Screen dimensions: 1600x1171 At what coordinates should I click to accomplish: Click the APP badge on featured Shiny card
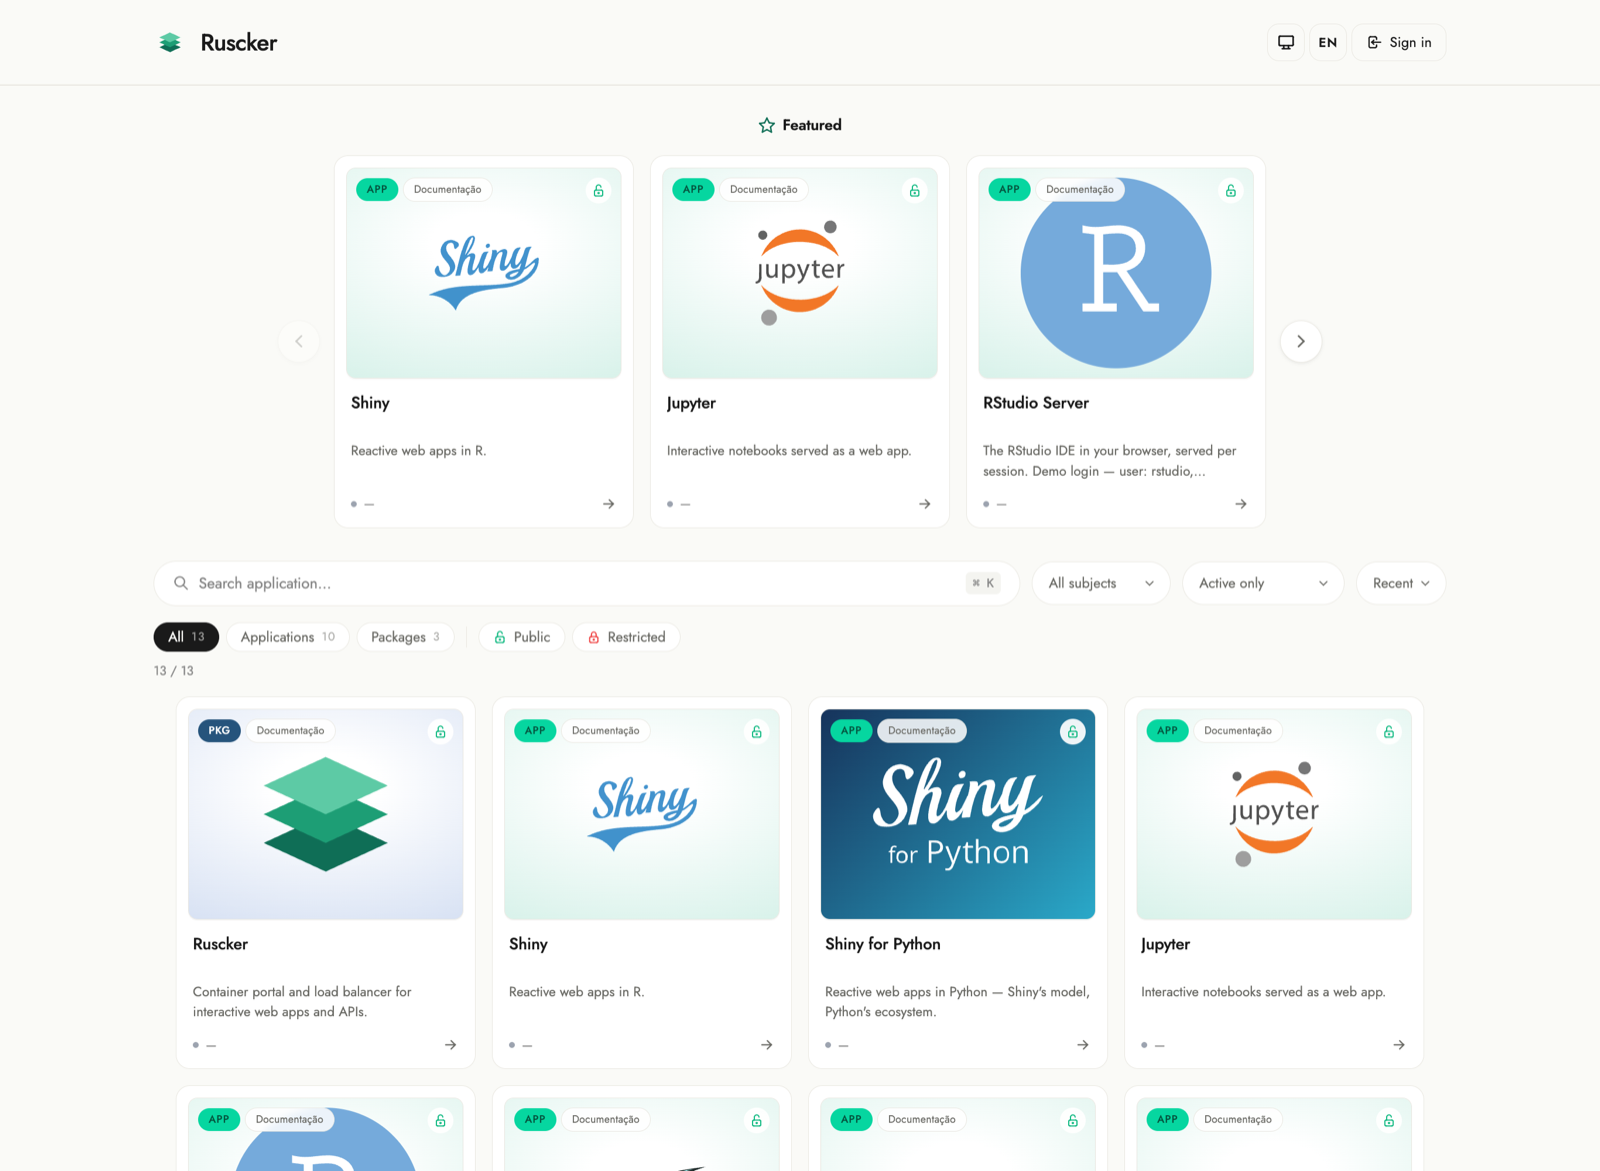point(377,190)
